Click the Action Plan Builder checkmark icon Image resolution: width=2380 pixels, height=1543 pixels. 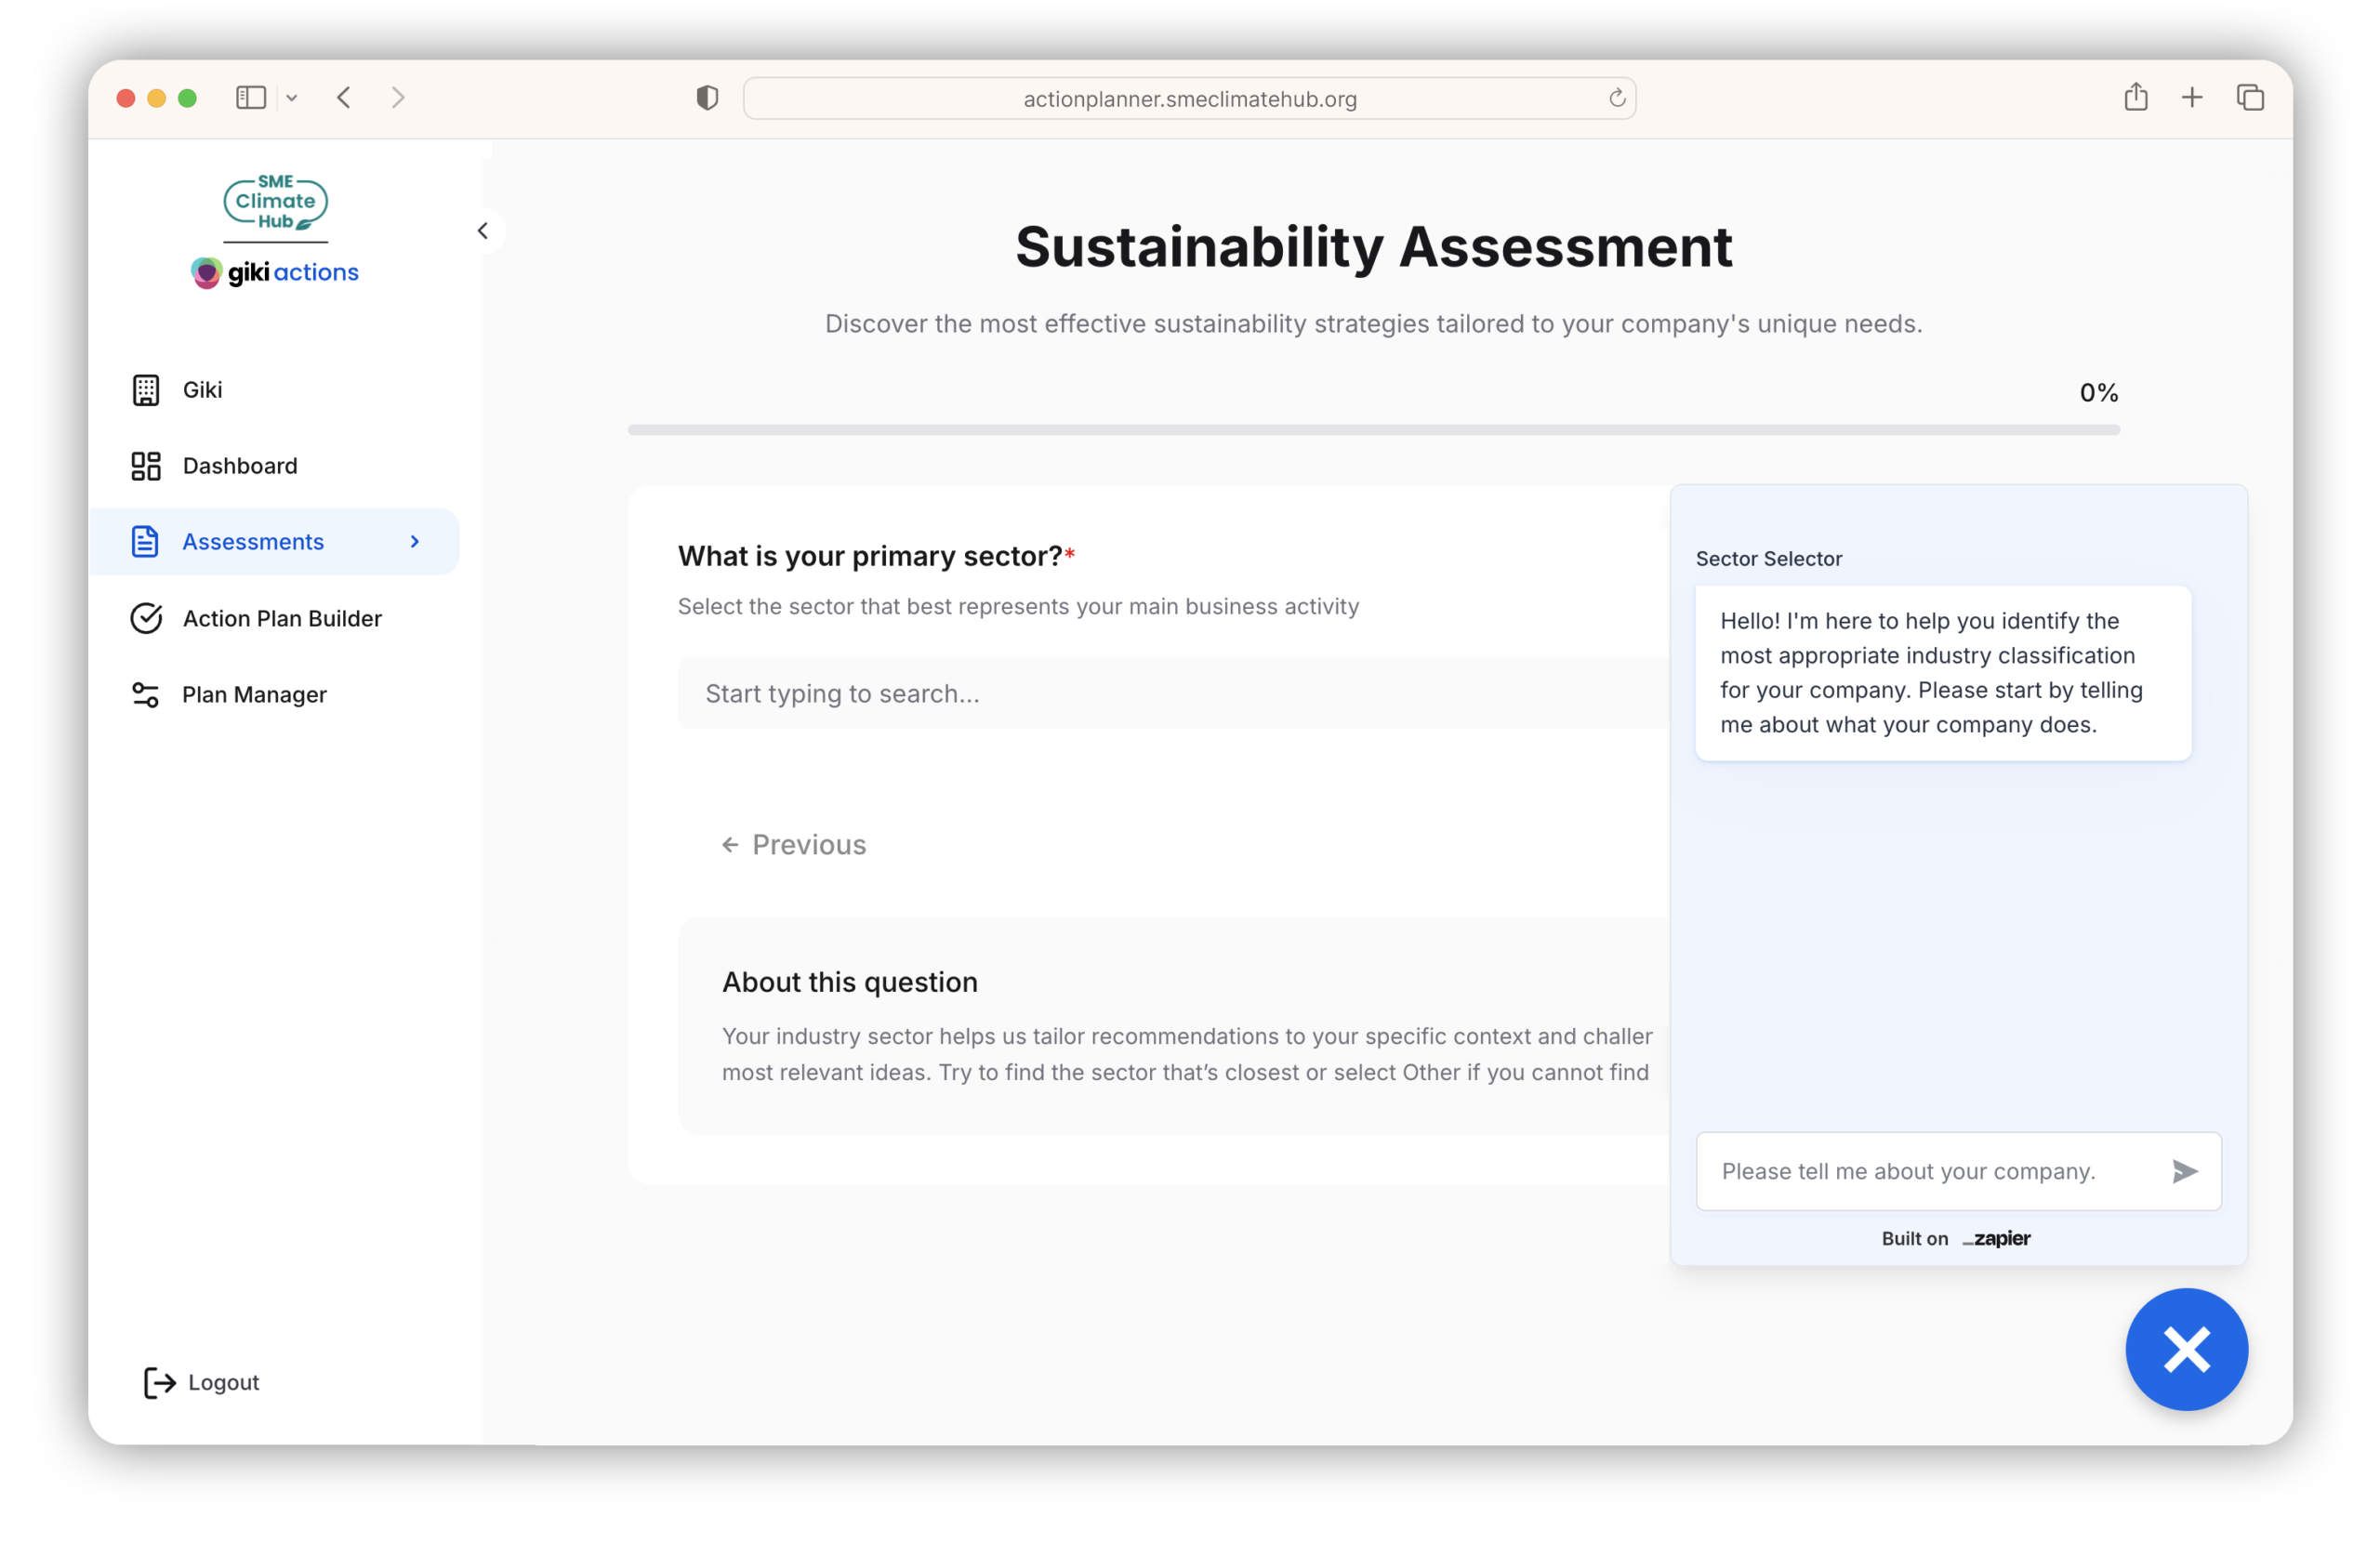tap(146, 618)
